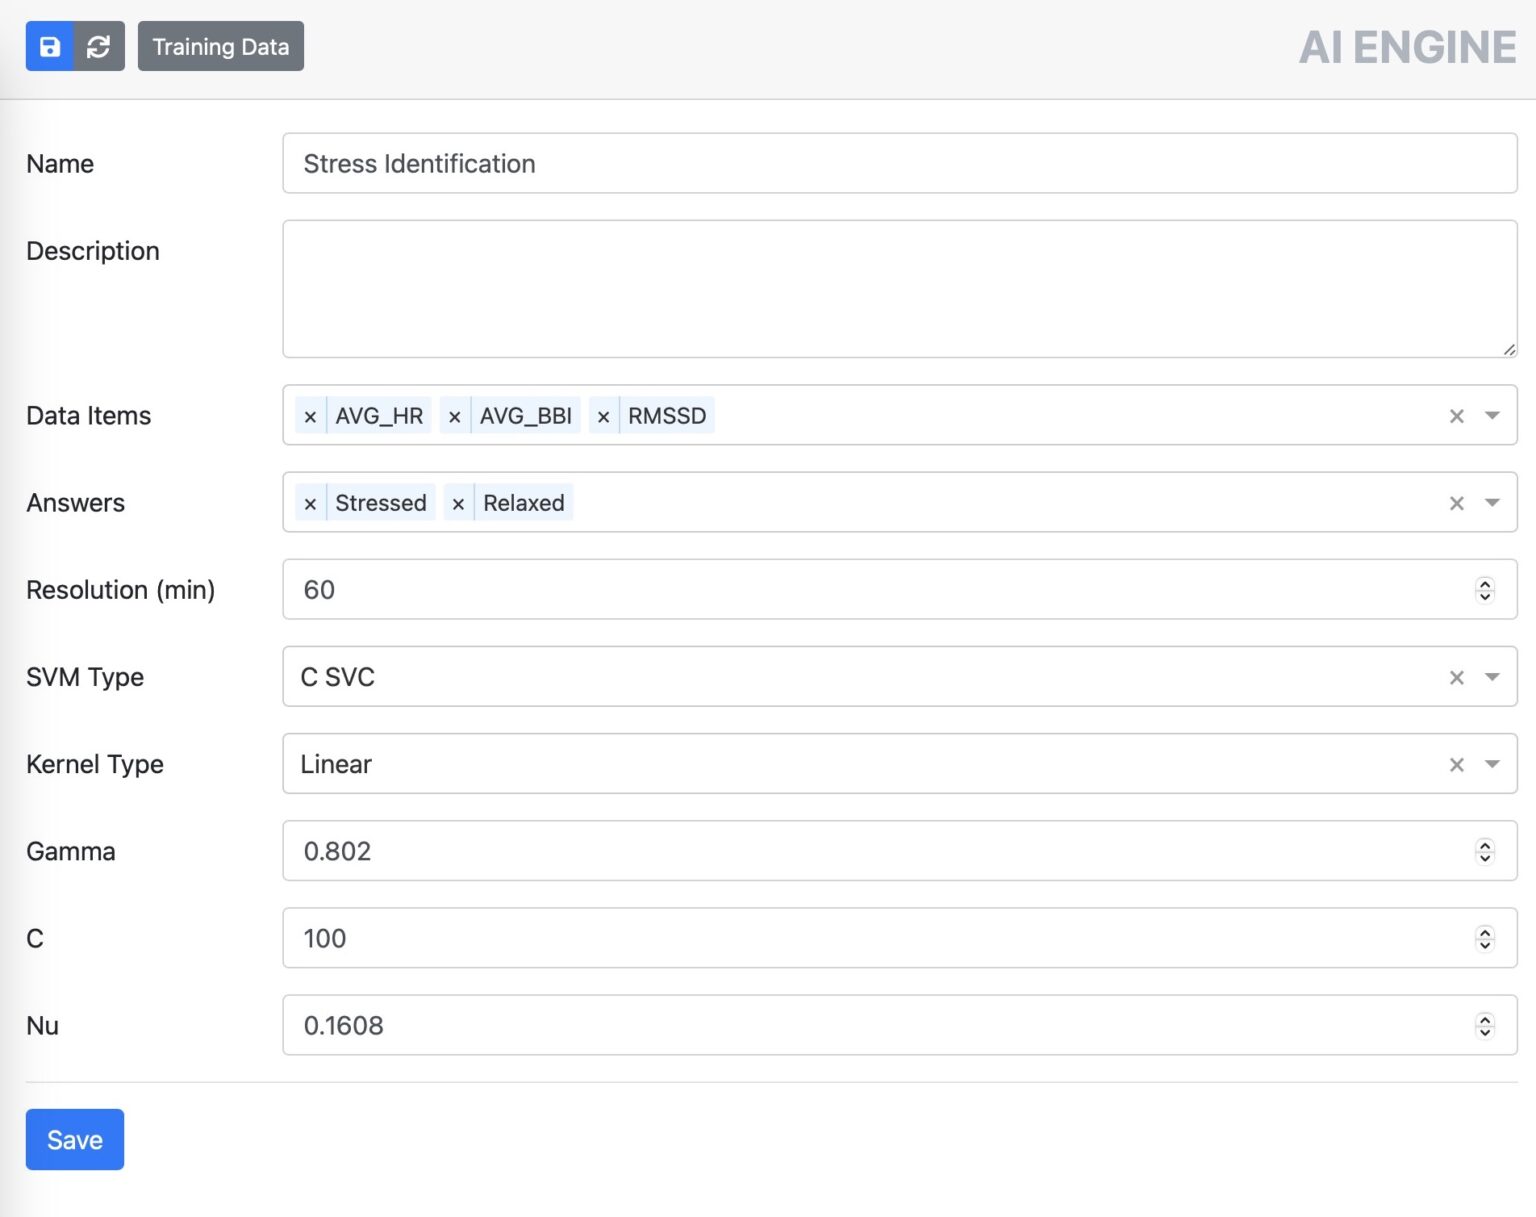Switch to the Training Data view

point(221,46)
